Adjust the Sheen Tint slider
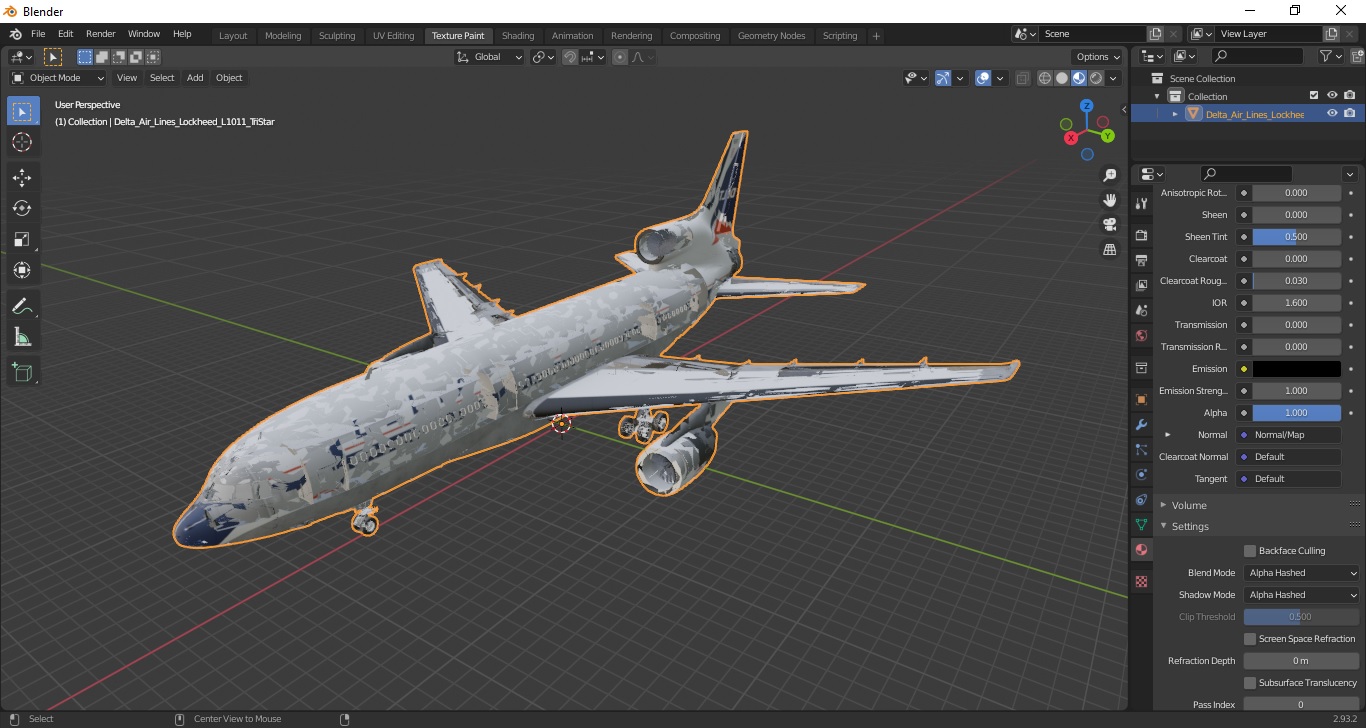The height and width of the screenshot is (728, 1366). (1296, 237)
